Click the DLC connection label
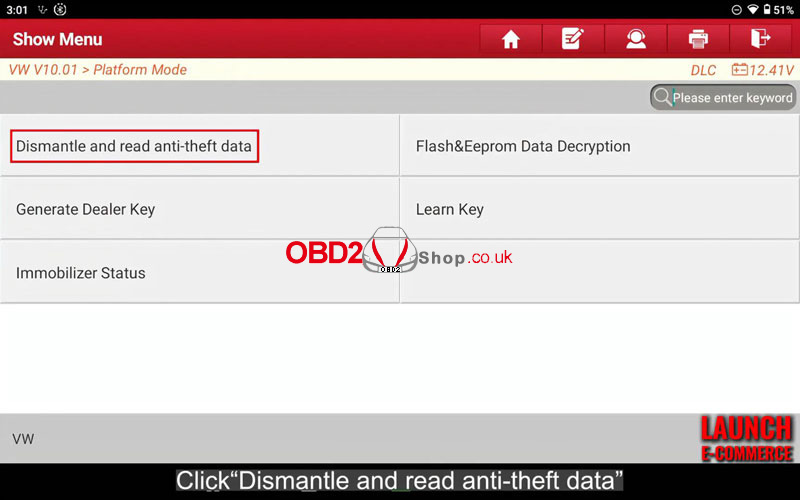800x500 pixels. pyautogui.click(x=703, y=70)
